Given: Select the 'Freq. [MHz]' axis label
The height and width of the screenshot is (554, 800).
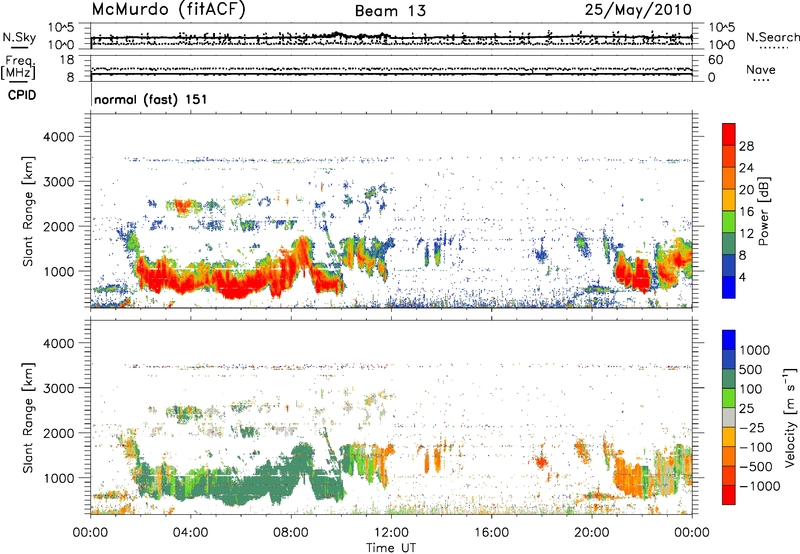Looking at the screenshot, I should (18, 68).
